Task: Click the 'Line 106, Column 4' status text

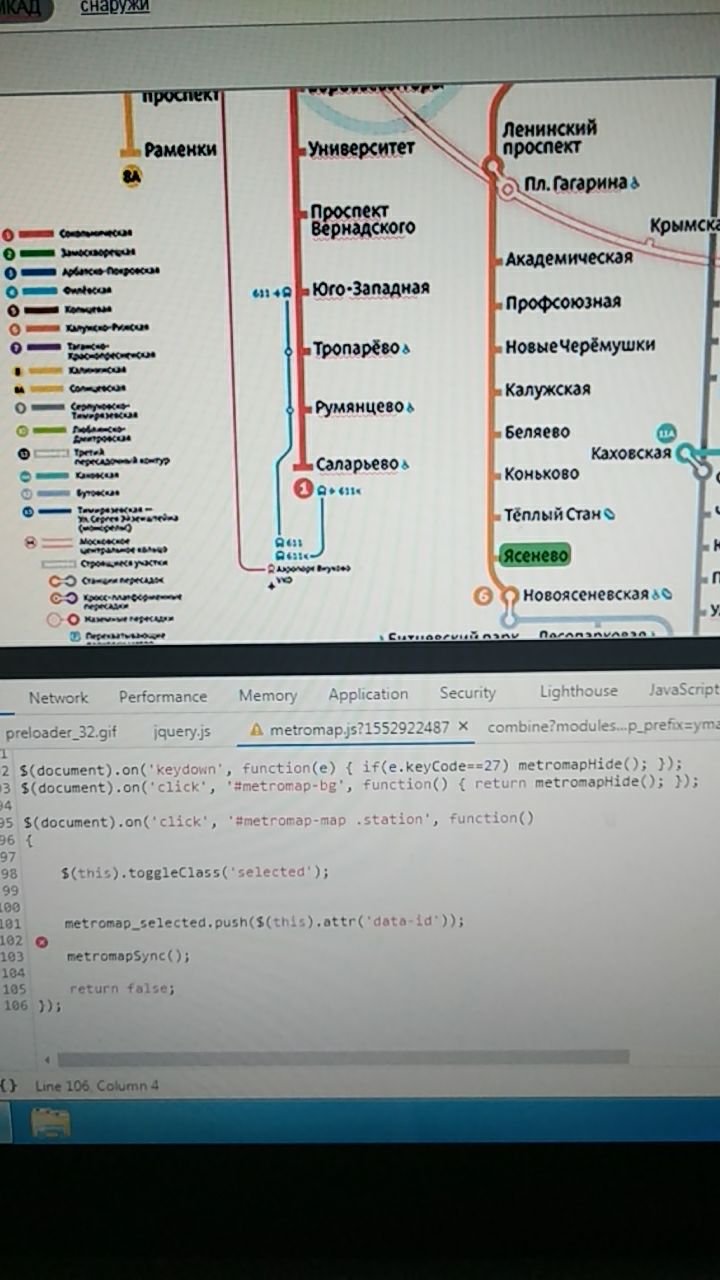Action: 97,1085
